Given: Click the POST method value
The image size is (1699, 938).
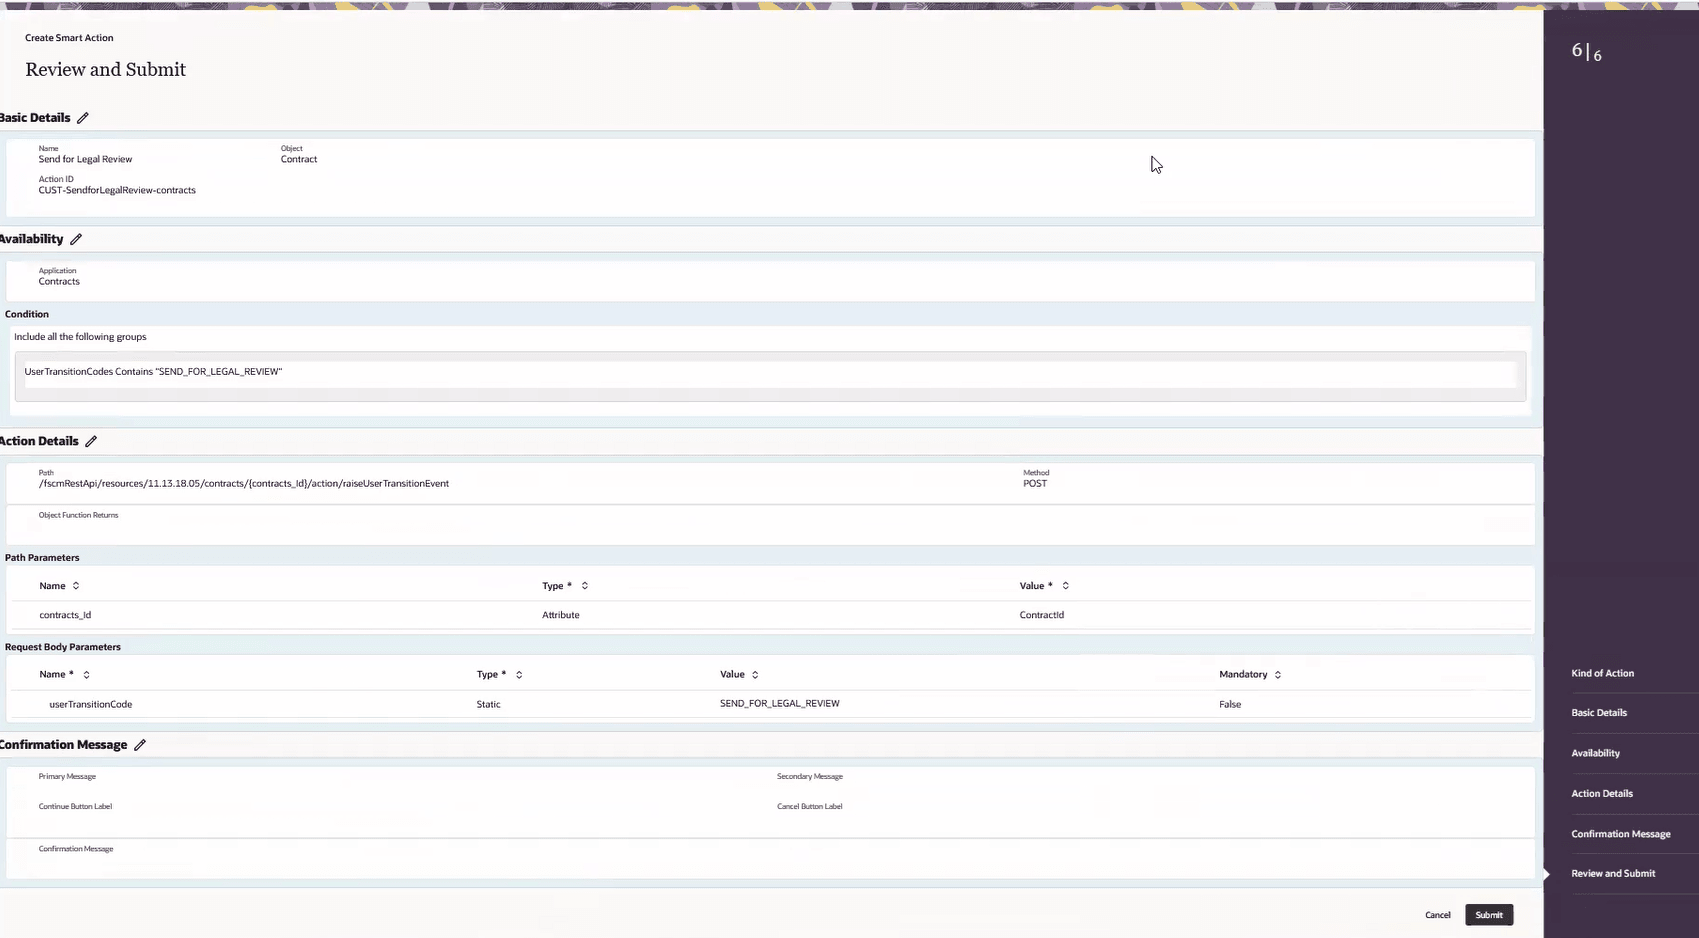Looking at the screenshot, I should (1034, 484).
